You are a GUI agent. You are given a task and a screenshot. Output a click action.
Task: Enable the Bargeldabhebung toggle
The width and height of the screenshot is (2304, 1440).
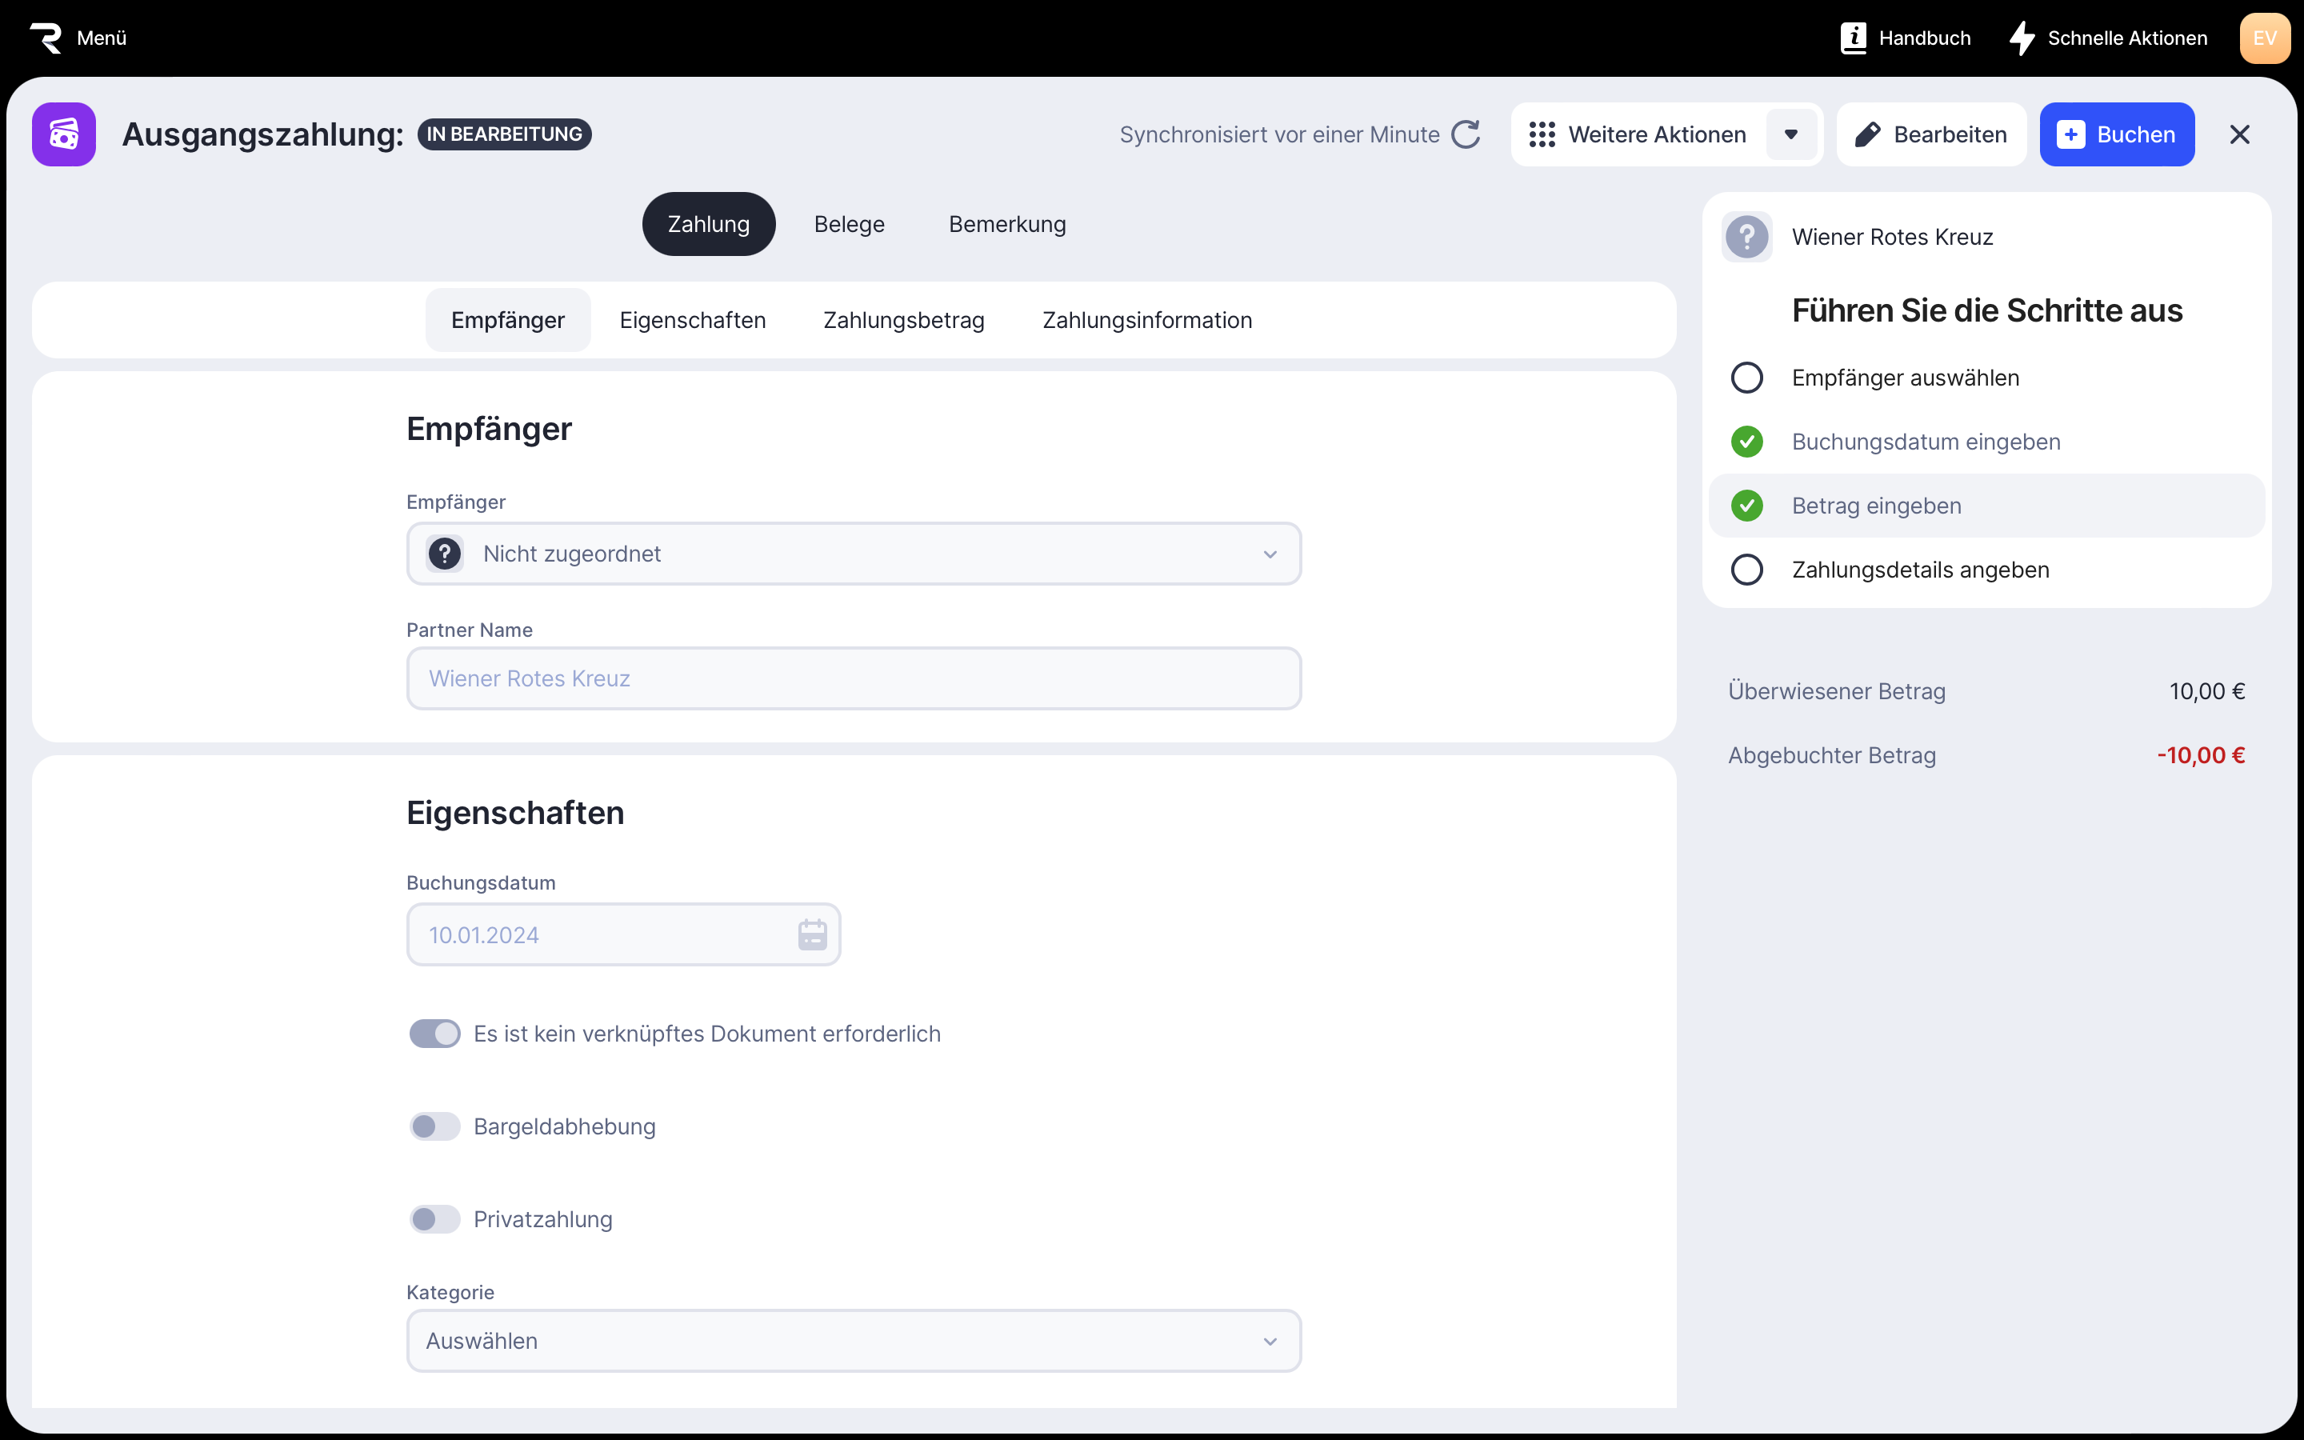click(435, 1126)
